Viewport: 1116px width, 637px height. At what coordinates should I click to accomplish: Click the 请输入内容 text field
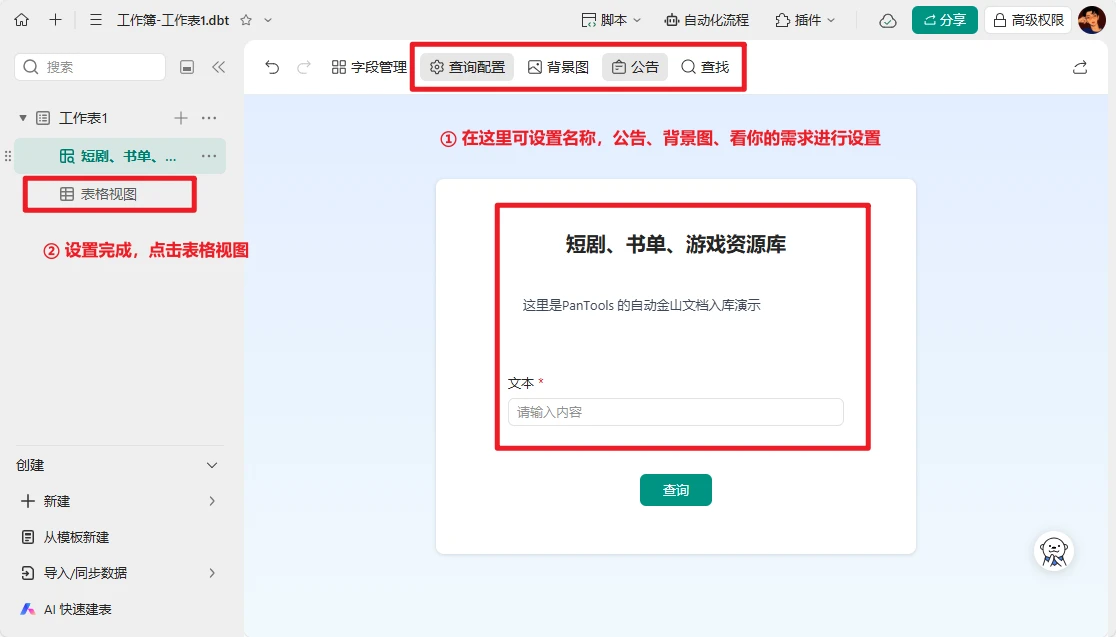676,412
